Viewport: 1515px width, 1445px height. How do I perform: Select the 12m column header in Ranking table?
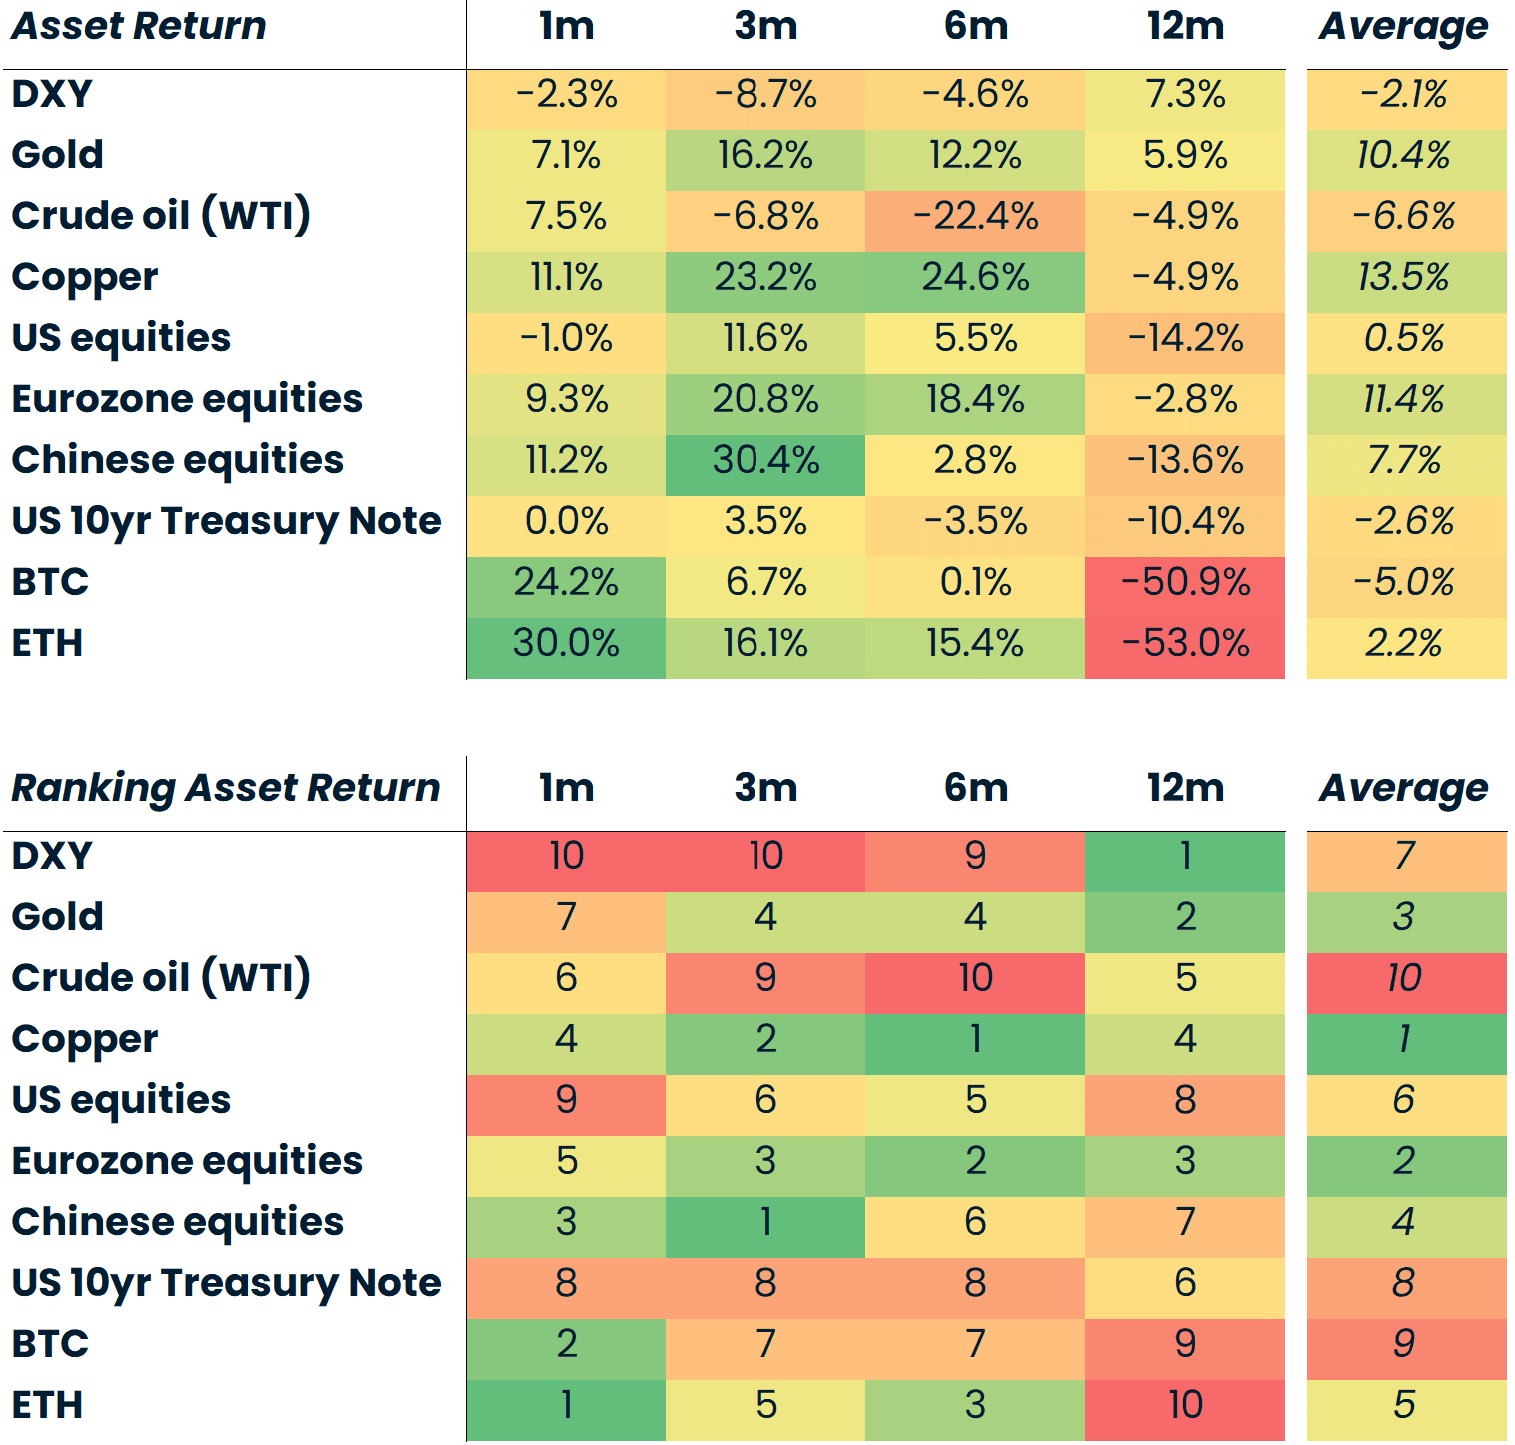(1185, 788)
